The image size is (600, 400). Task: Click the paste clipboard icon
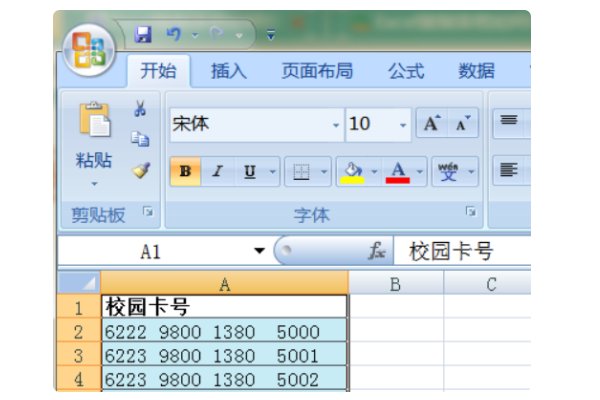click(x=95, y=119)
